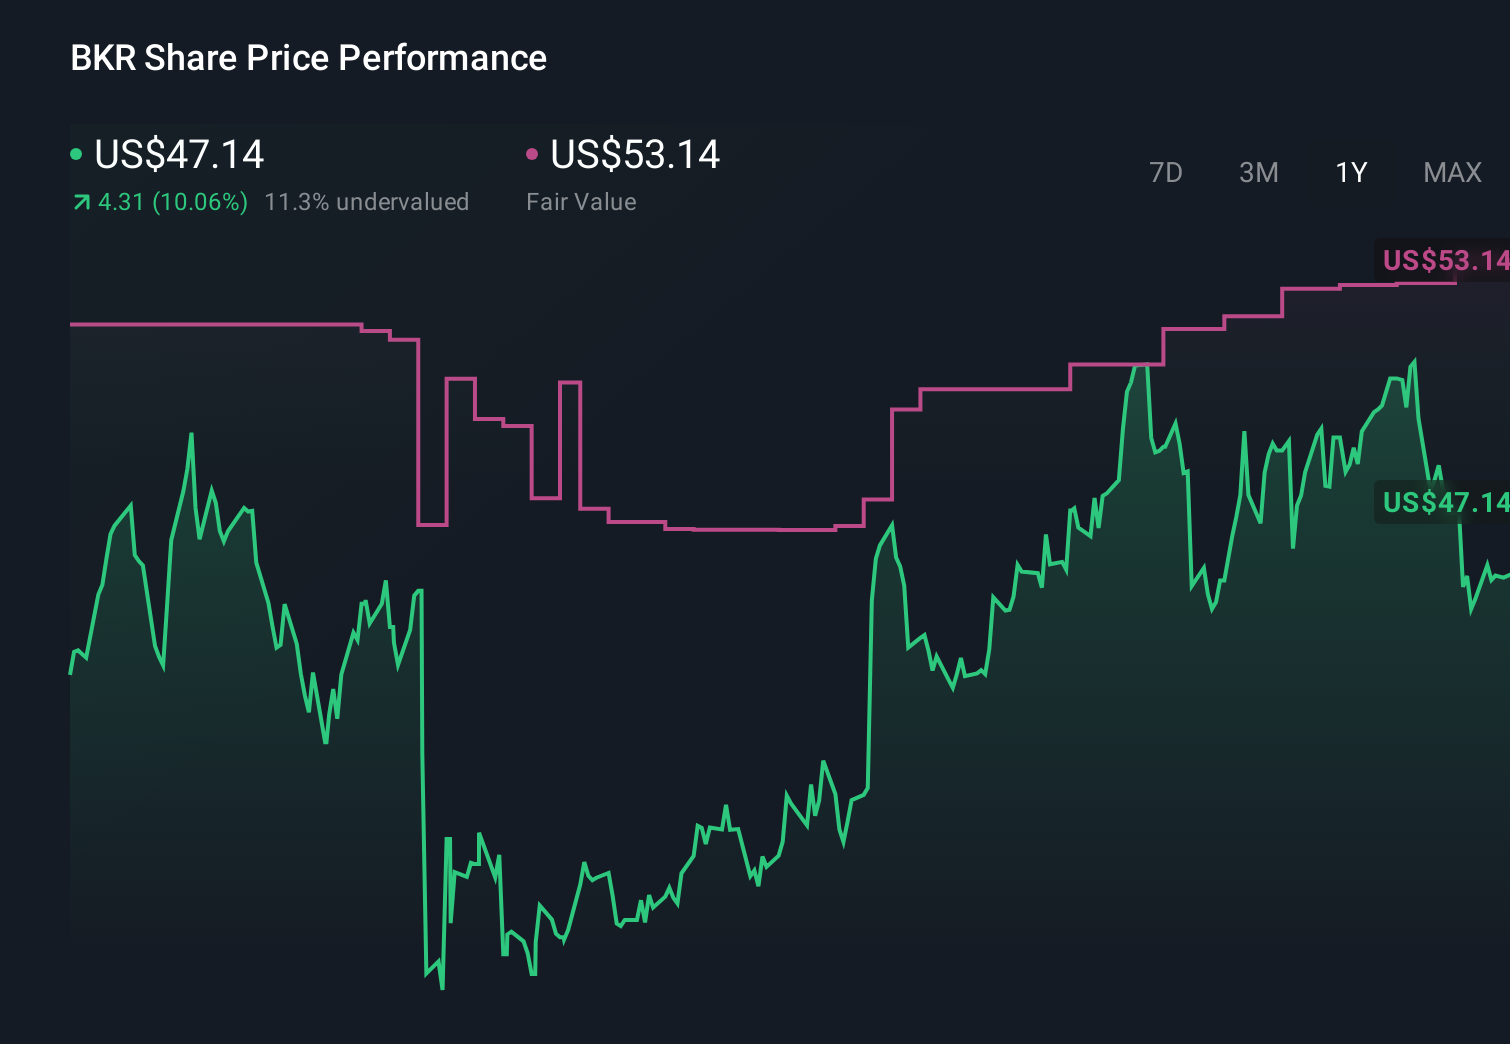Open the MAX historical view
The height and width of the screenshot is (1044, 1510).
coord(1451,172)
